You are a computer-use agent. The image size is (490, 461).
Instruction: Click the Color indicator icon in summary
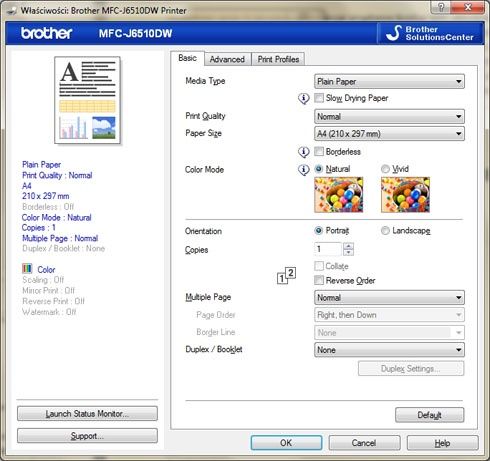(x=27, y=268)
